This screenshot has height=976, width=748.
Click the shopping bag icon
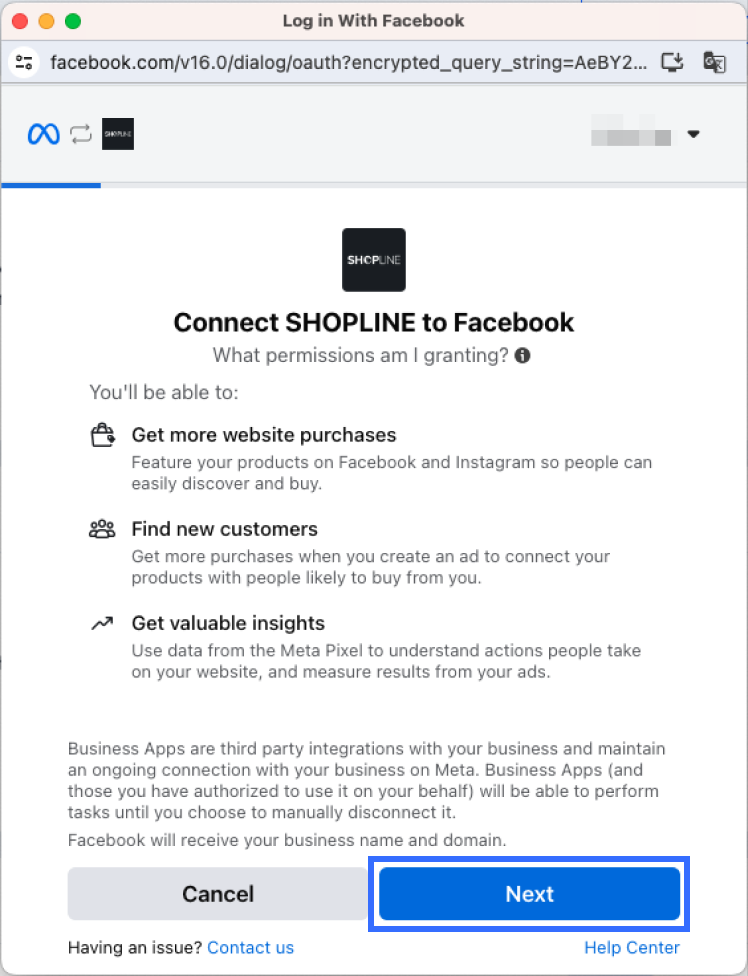point(102,436)
